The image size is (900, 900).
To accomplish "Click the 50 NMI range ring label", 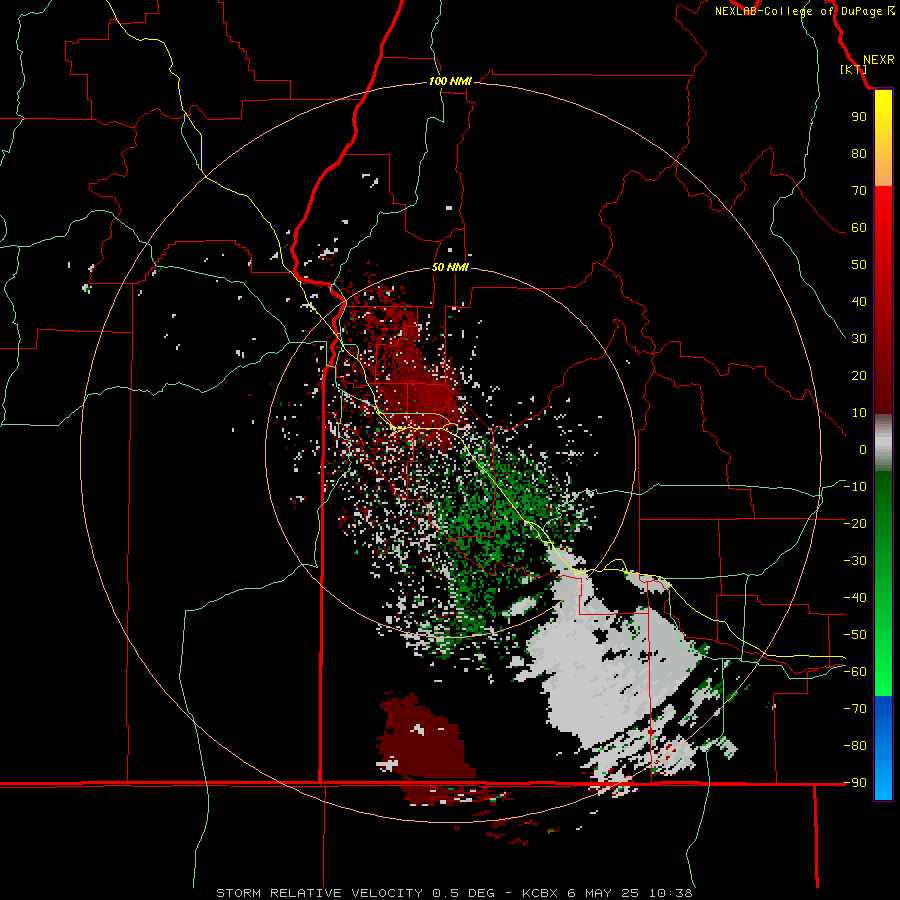I will click(450, 267).
